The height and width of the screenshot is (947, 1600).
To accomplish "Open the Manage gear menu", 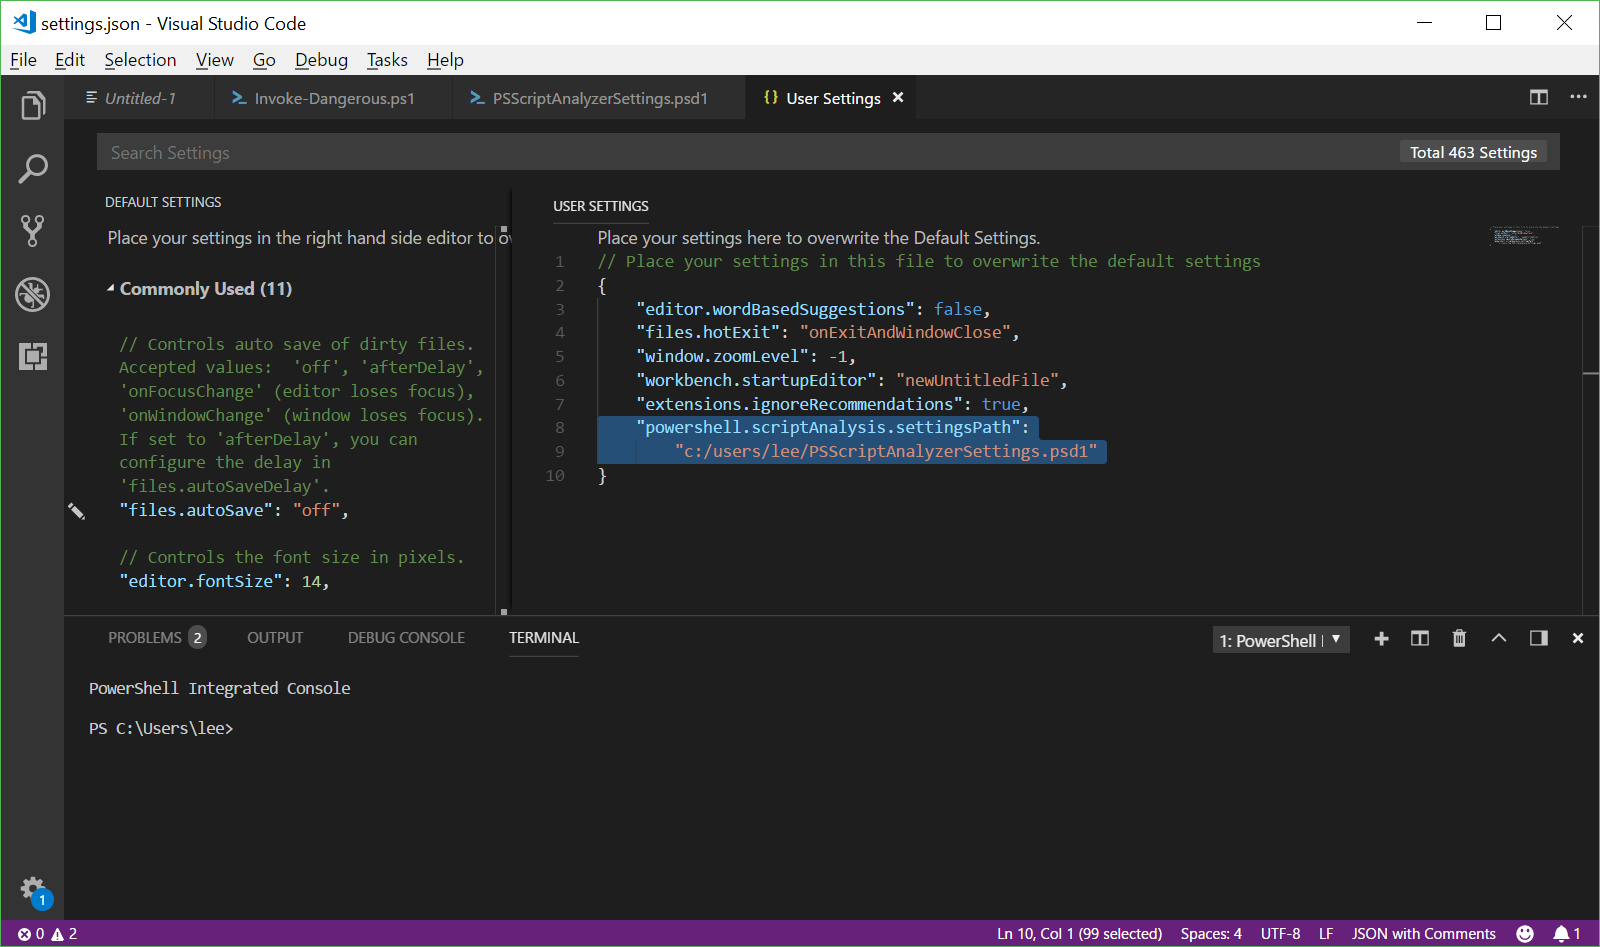I will coord(33,888).
